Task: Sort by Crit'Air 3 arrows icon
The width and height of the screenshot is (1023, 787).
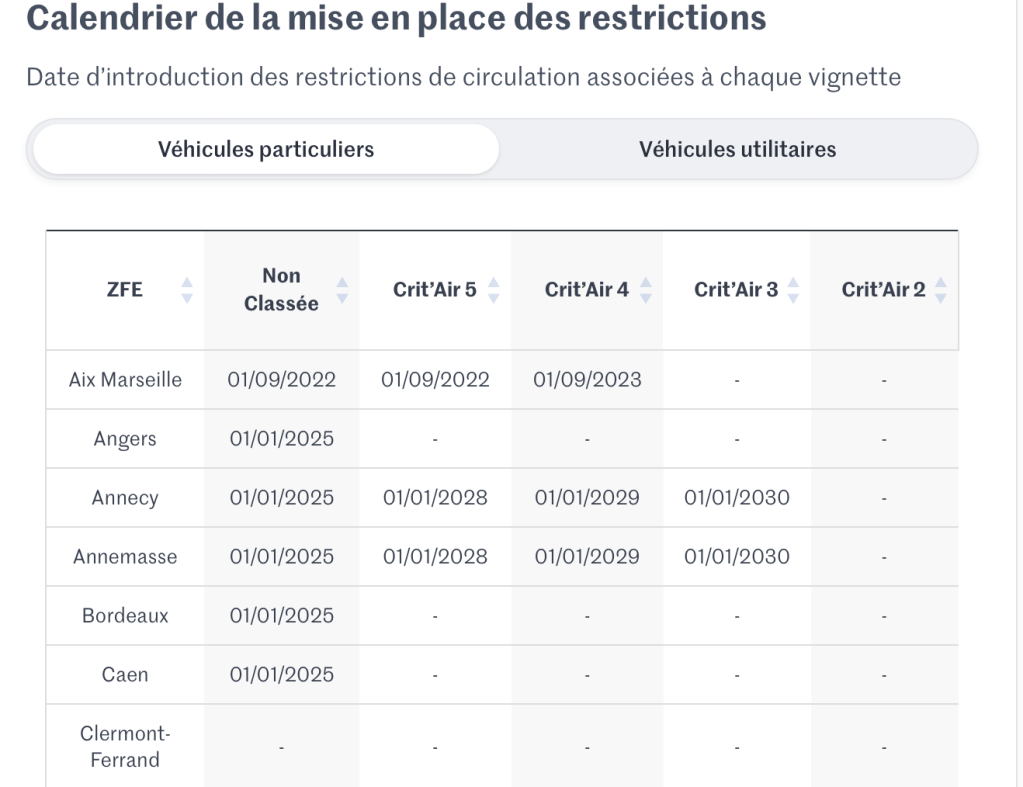Action: tap(793, 290)
